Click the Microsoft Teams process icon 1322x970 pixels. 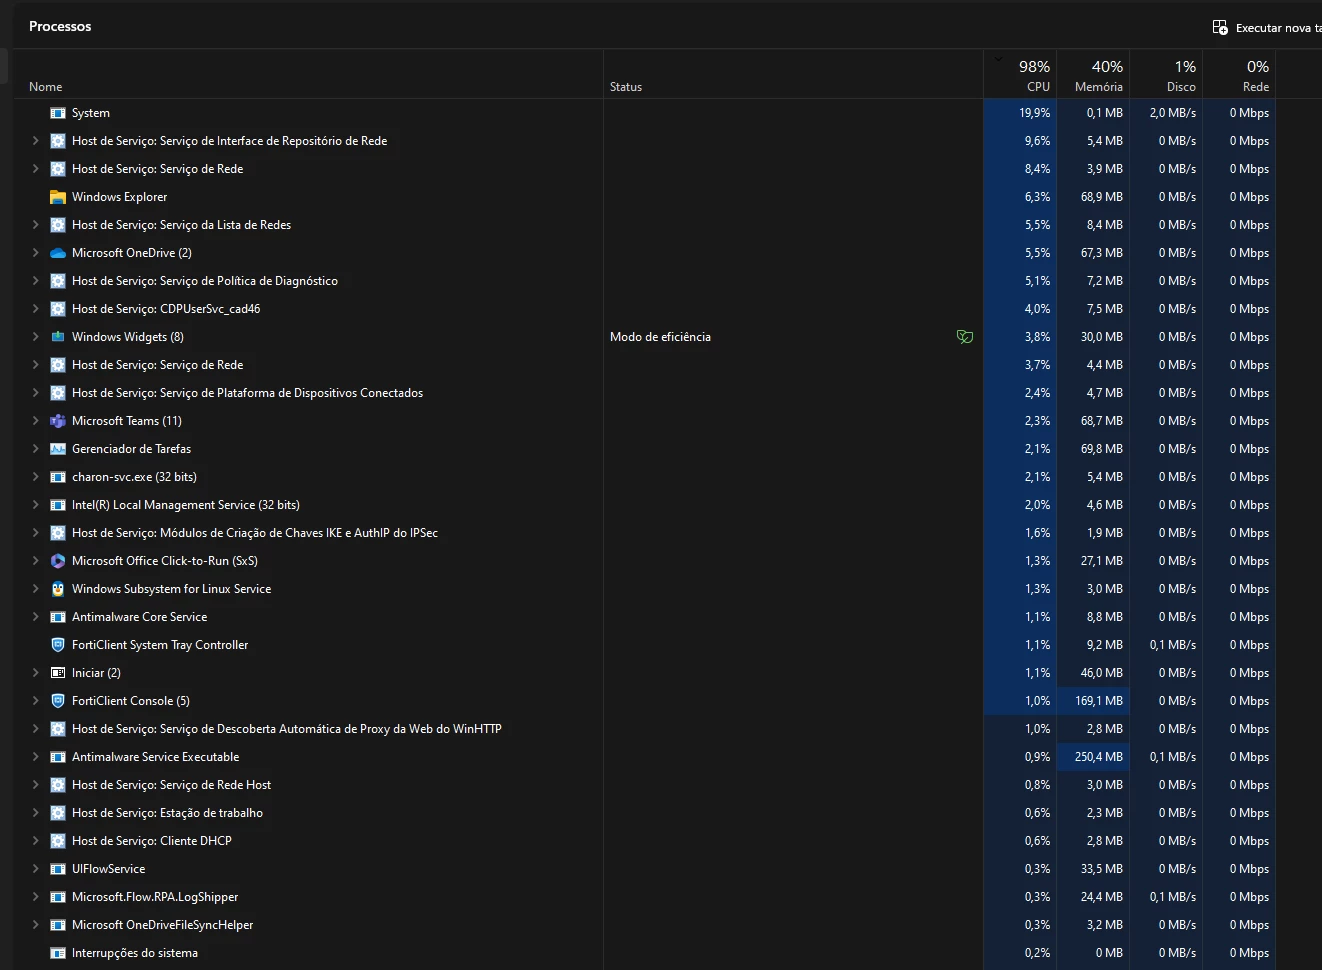pyautogui.click(x=58, y=421)
